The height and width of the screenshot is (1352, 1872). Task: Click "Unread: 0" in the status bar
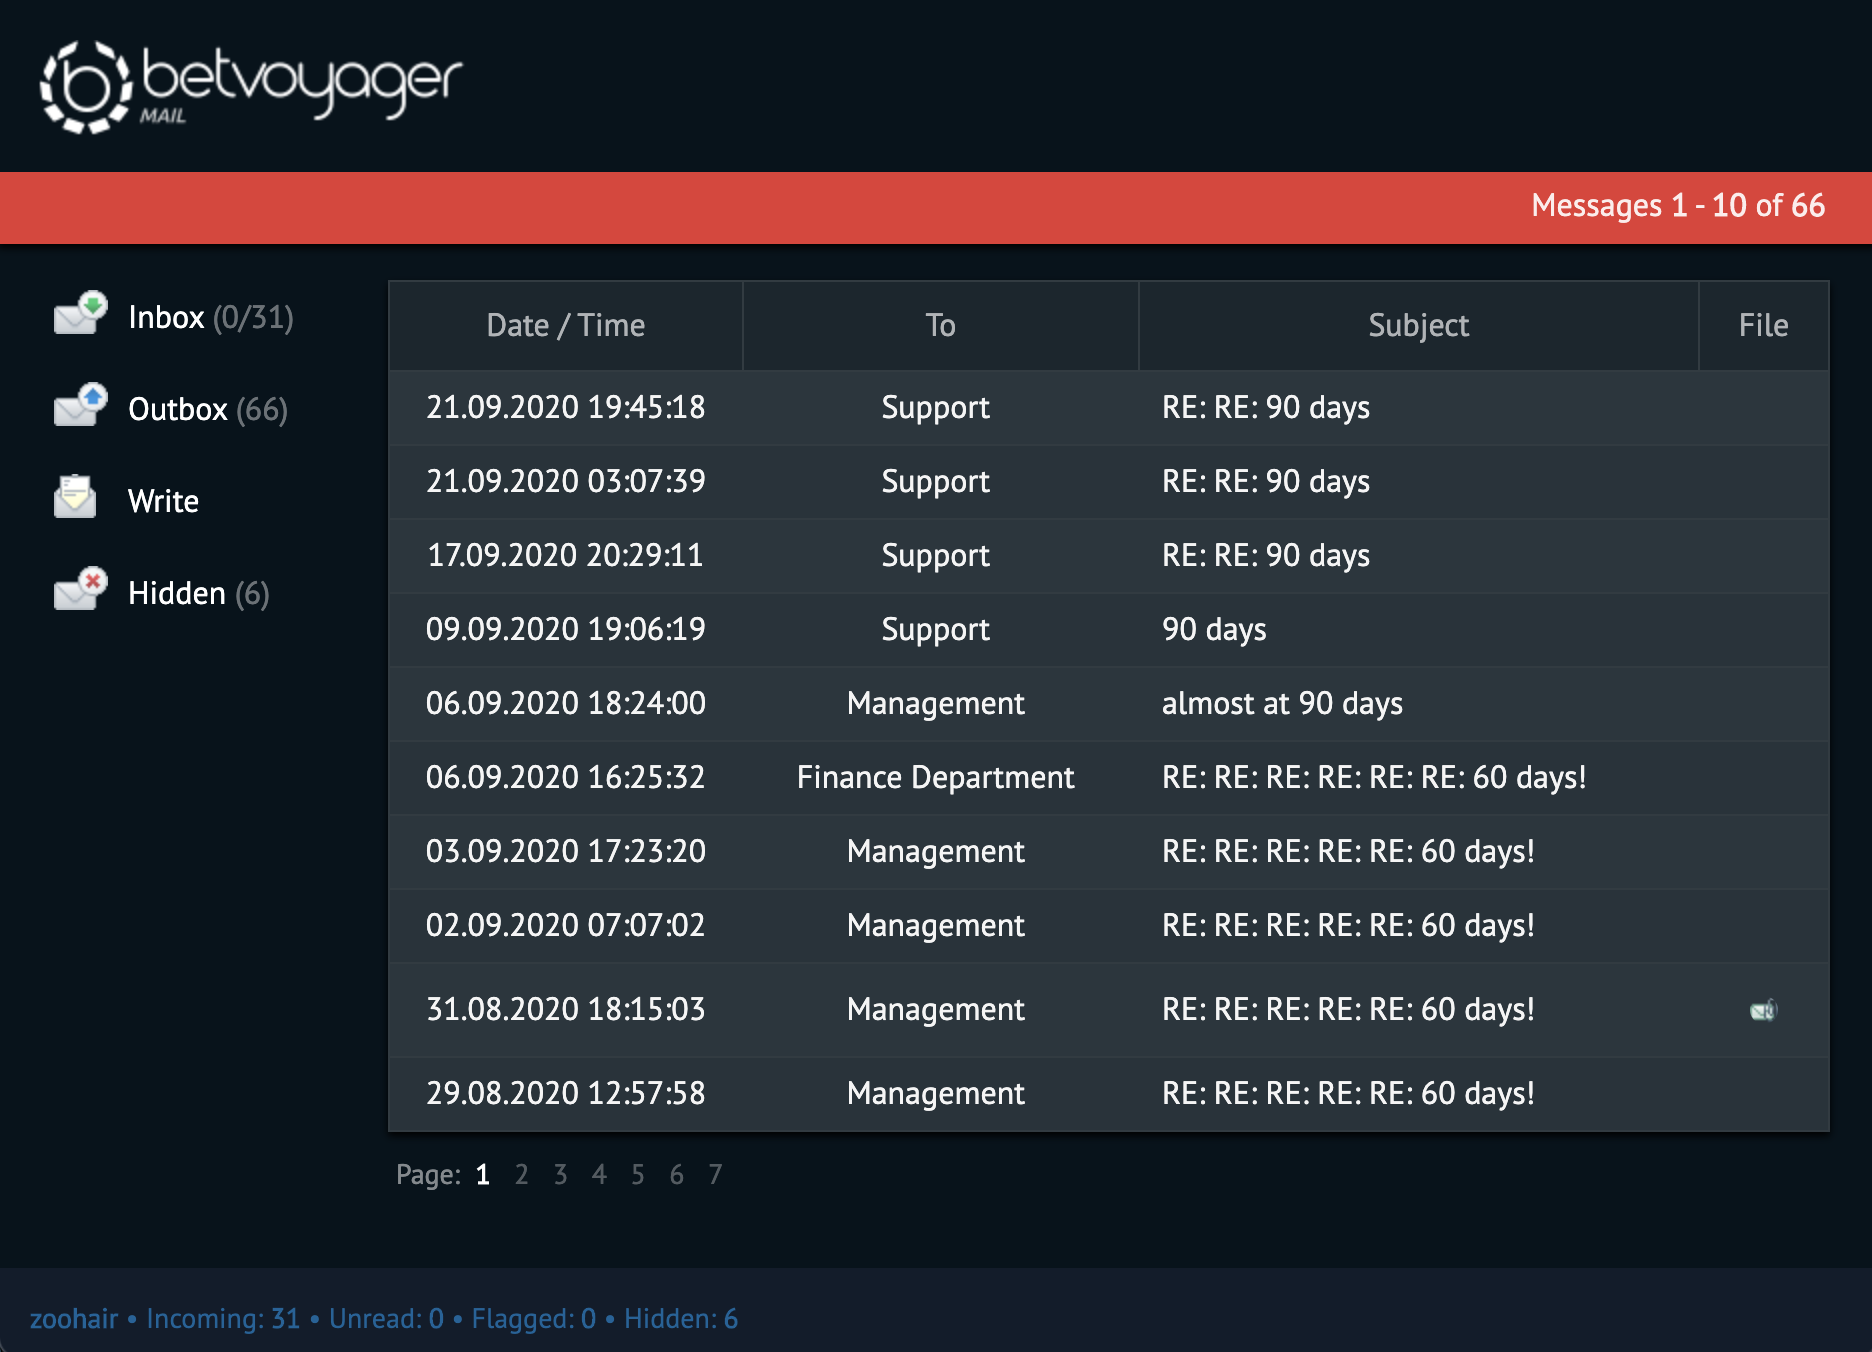point(386,1319)
